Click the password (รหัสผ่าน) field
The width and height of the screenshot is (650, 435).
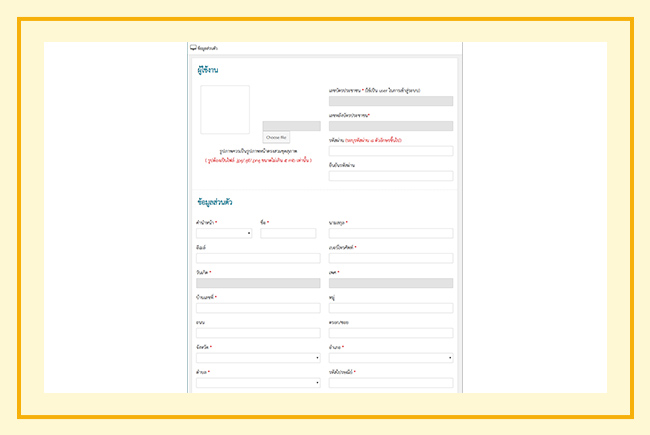(390, 151)
